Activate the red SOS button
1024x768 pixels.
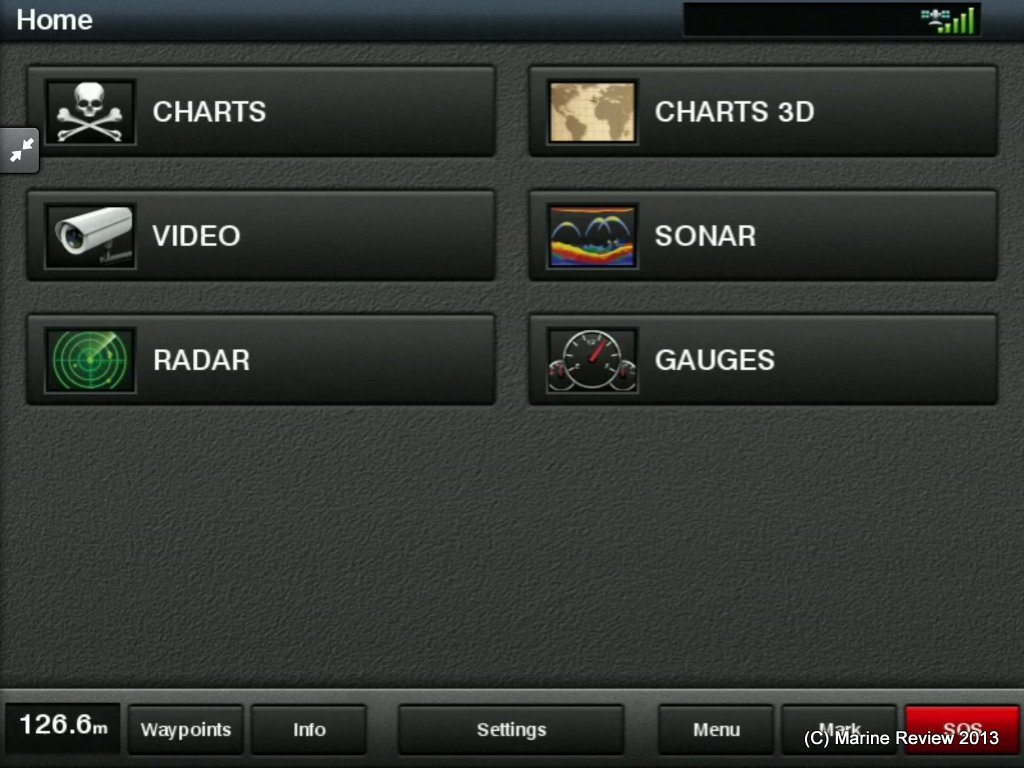point(962,729)
